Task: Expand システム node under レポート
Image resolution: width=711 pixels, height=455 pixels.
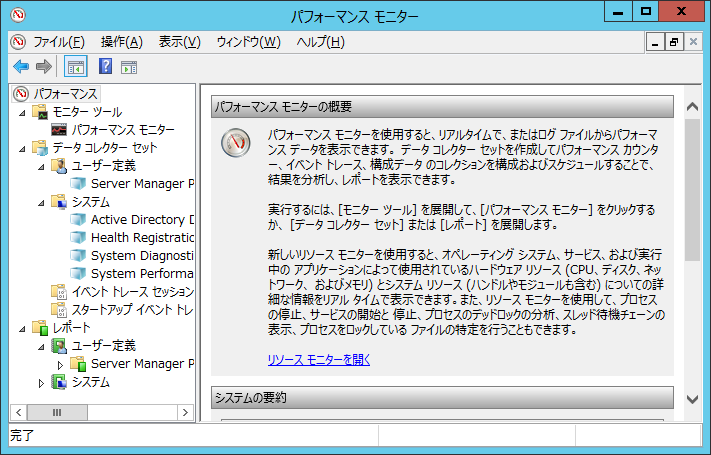Action: click(x=41, y=383)
